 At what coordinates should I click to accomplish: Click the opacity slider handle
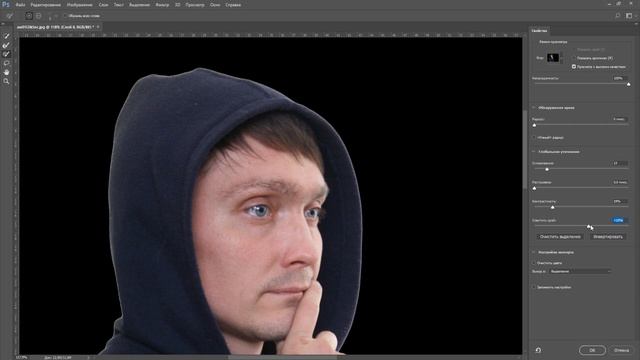[629, 84]
